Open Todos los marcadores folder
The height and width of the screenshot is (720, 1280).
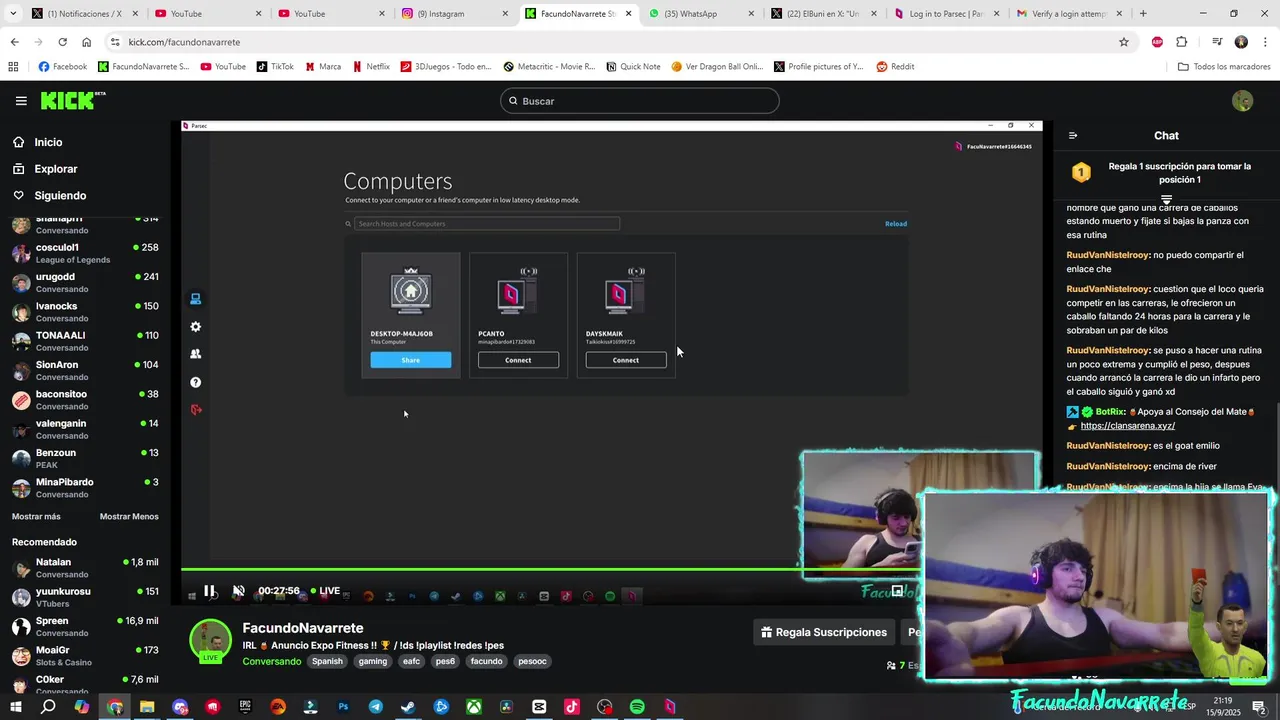coord(1224,67)
